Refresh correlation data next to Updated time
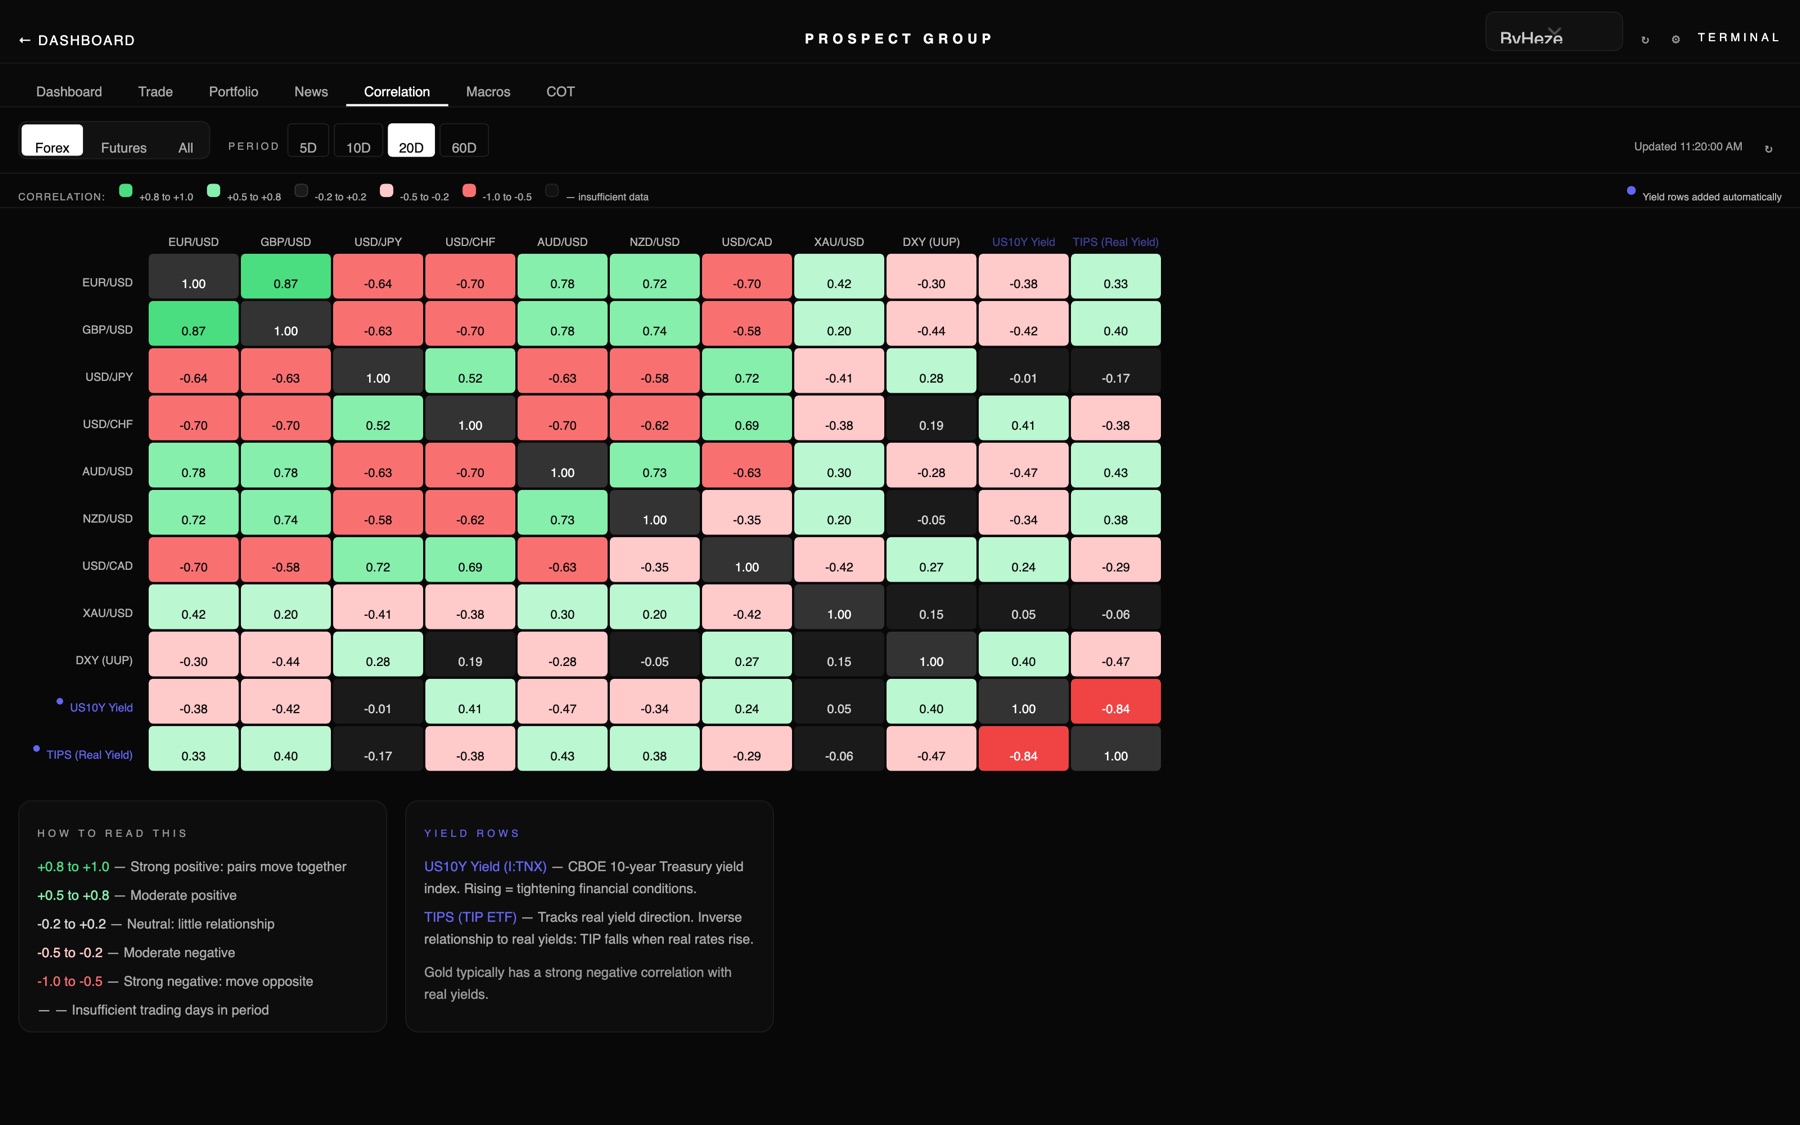Image resolution: width=1800 pixels, height=1125 pixels. tap(1768, 149)
